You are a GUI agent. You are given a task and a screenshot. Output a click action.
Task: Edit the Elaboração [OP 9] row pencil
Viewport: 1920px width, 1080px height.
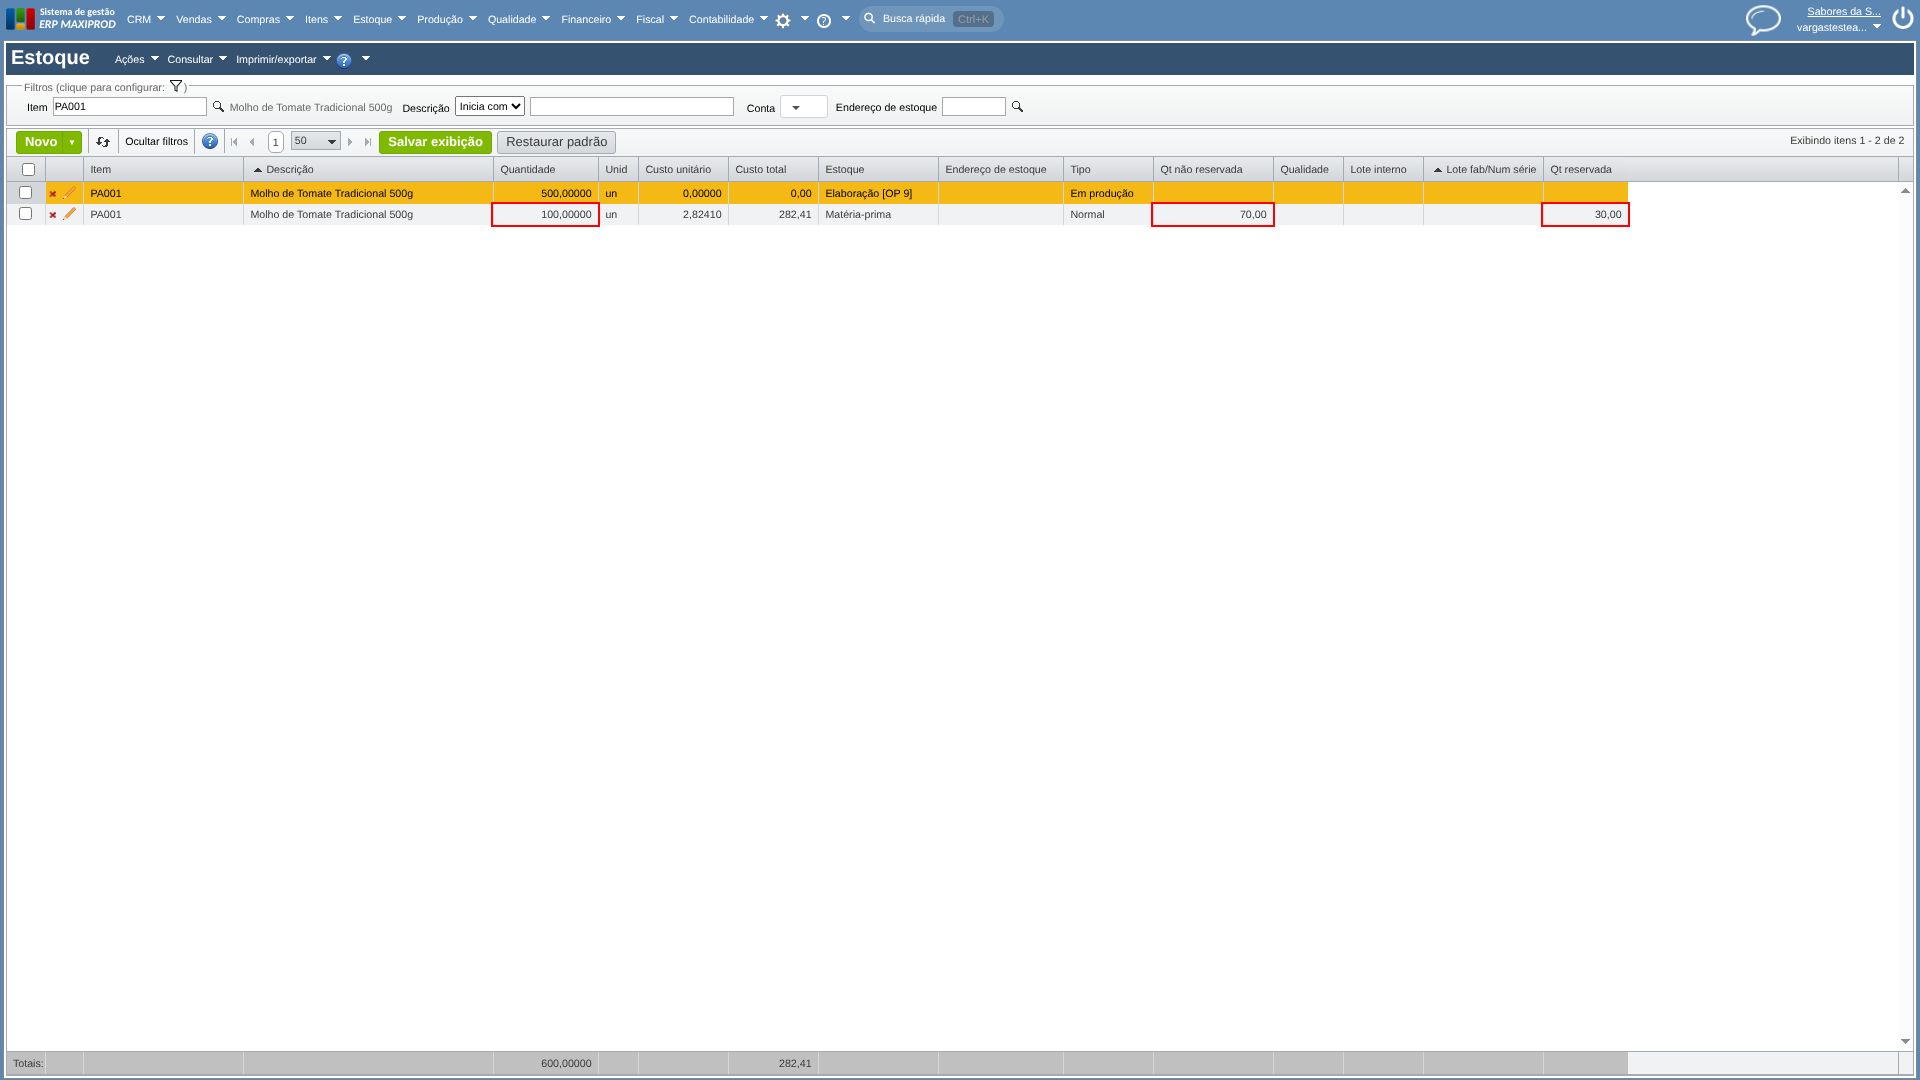pyautogui.click(x=70, y=193)
